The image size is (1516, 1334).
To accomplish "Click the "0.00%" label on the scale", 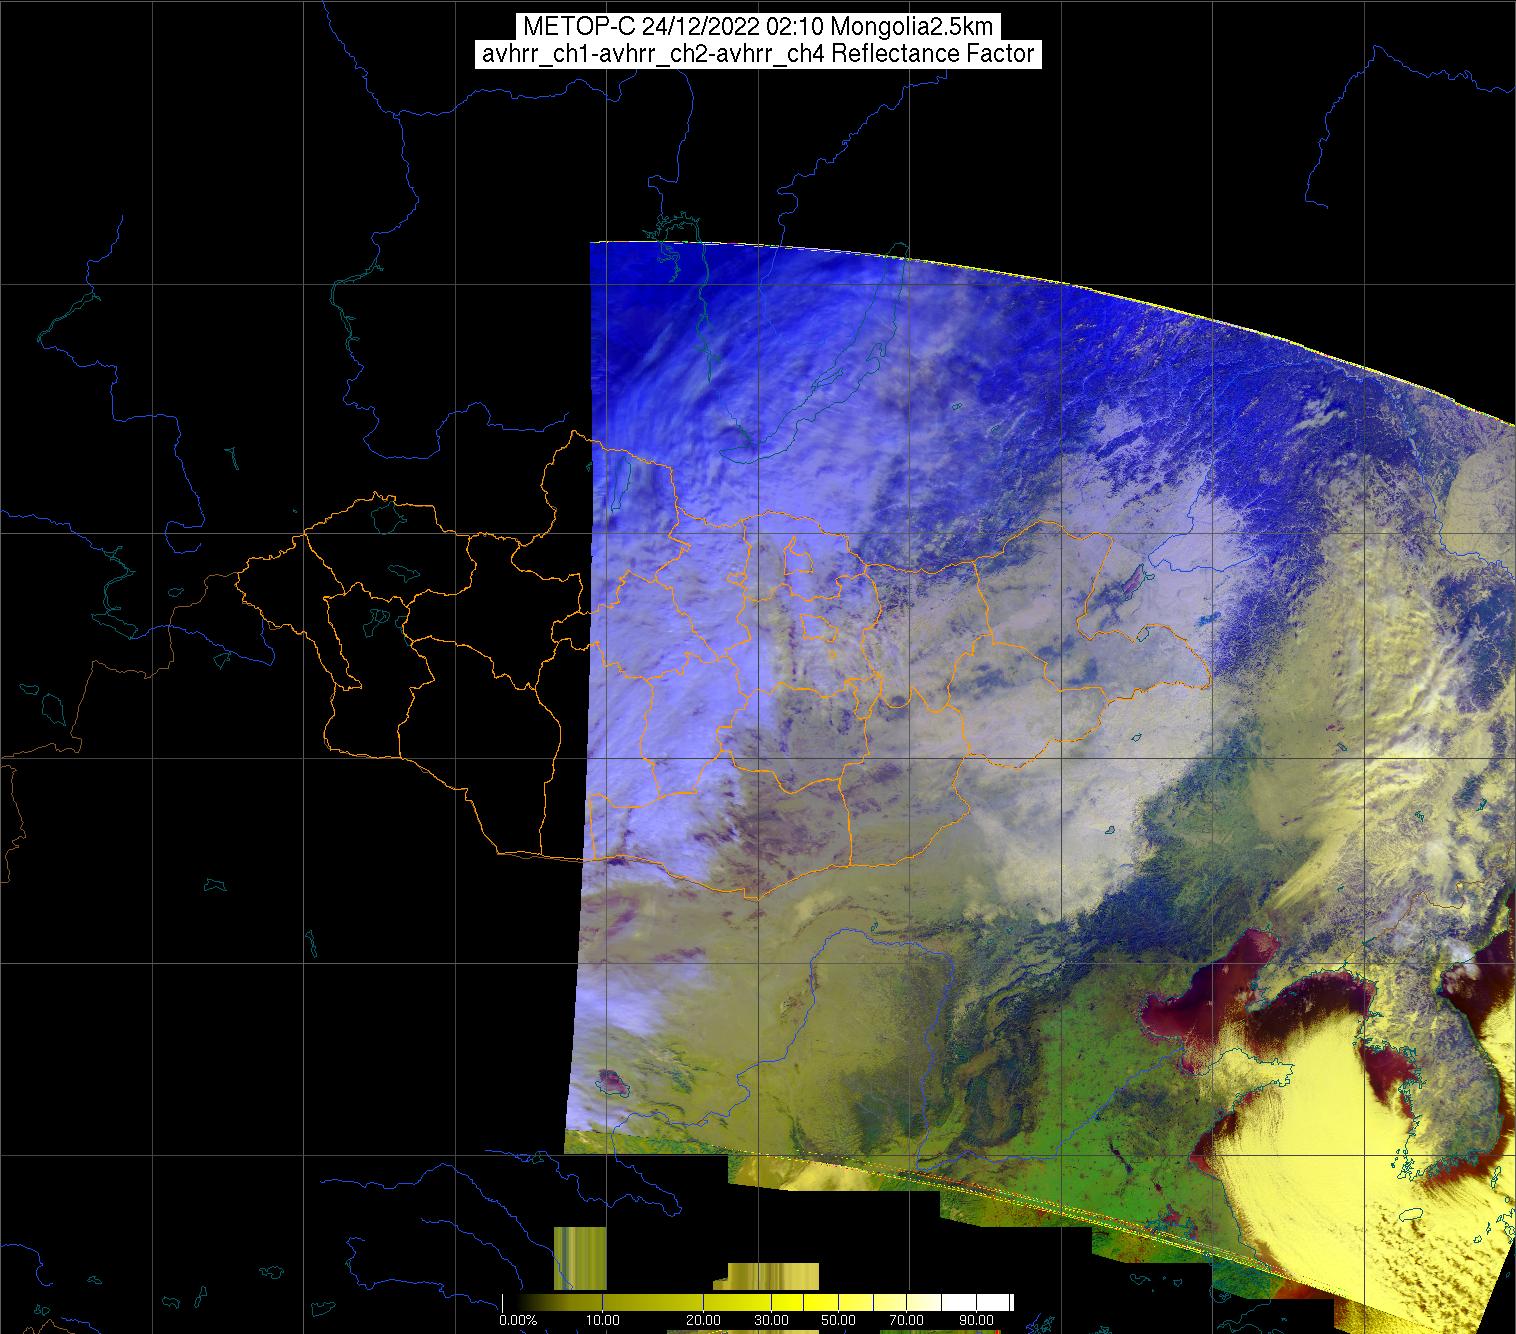I will pyautogui.click(x=518, y=1321).
